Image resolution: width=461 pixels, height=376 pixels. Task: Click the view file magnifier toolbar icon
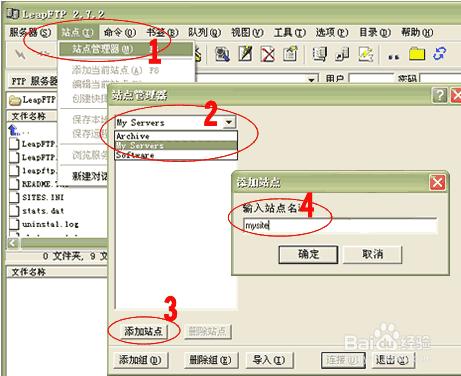point(222,54)
